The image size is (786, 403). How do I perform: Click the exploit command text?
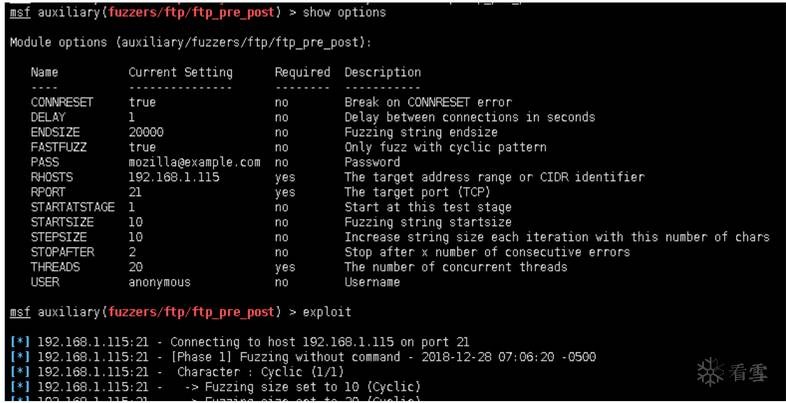tap(327, 312)
